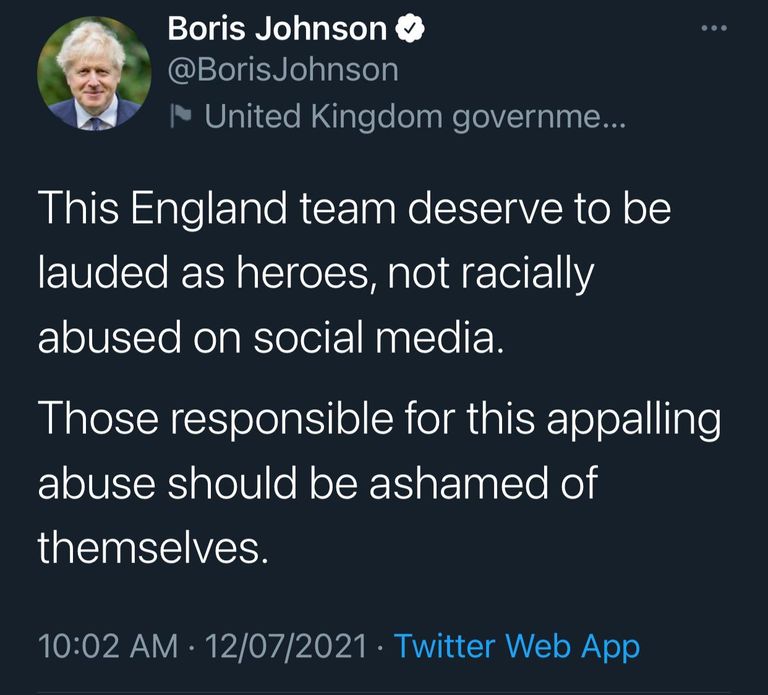Click the "Boris Johnson" display name
This screenshot has height=695, width=768.
(277, 30)
